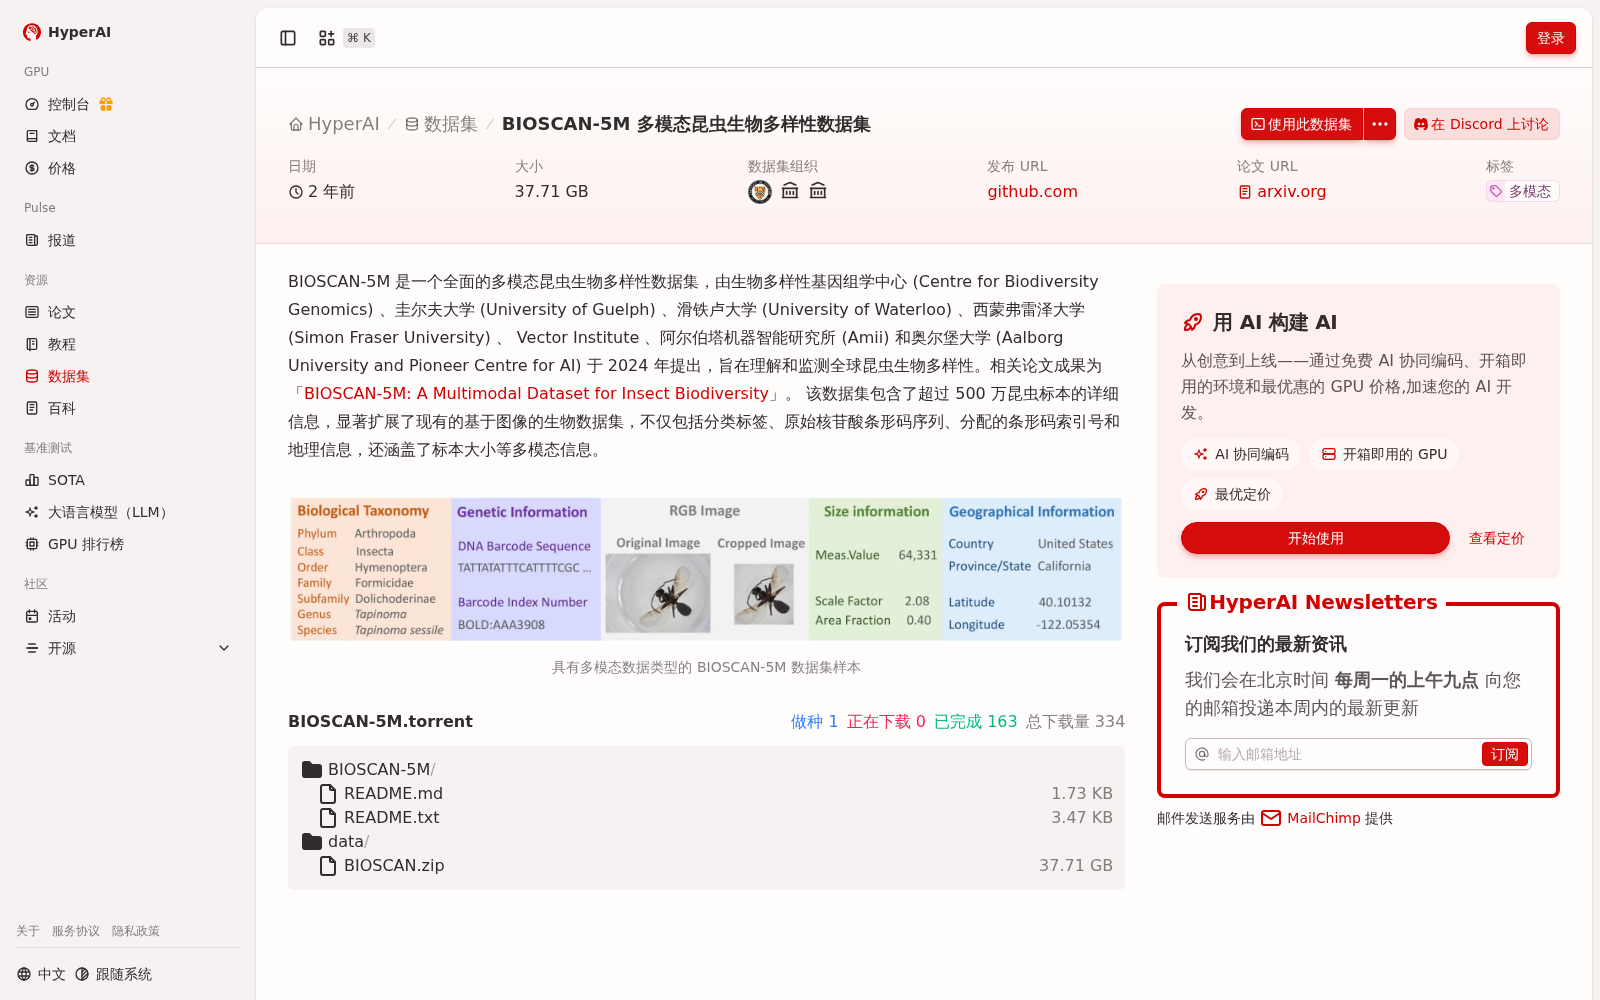Expand the 开源 menu chevron
Screen dimensions: 1600x1000
tap(224, 648)
